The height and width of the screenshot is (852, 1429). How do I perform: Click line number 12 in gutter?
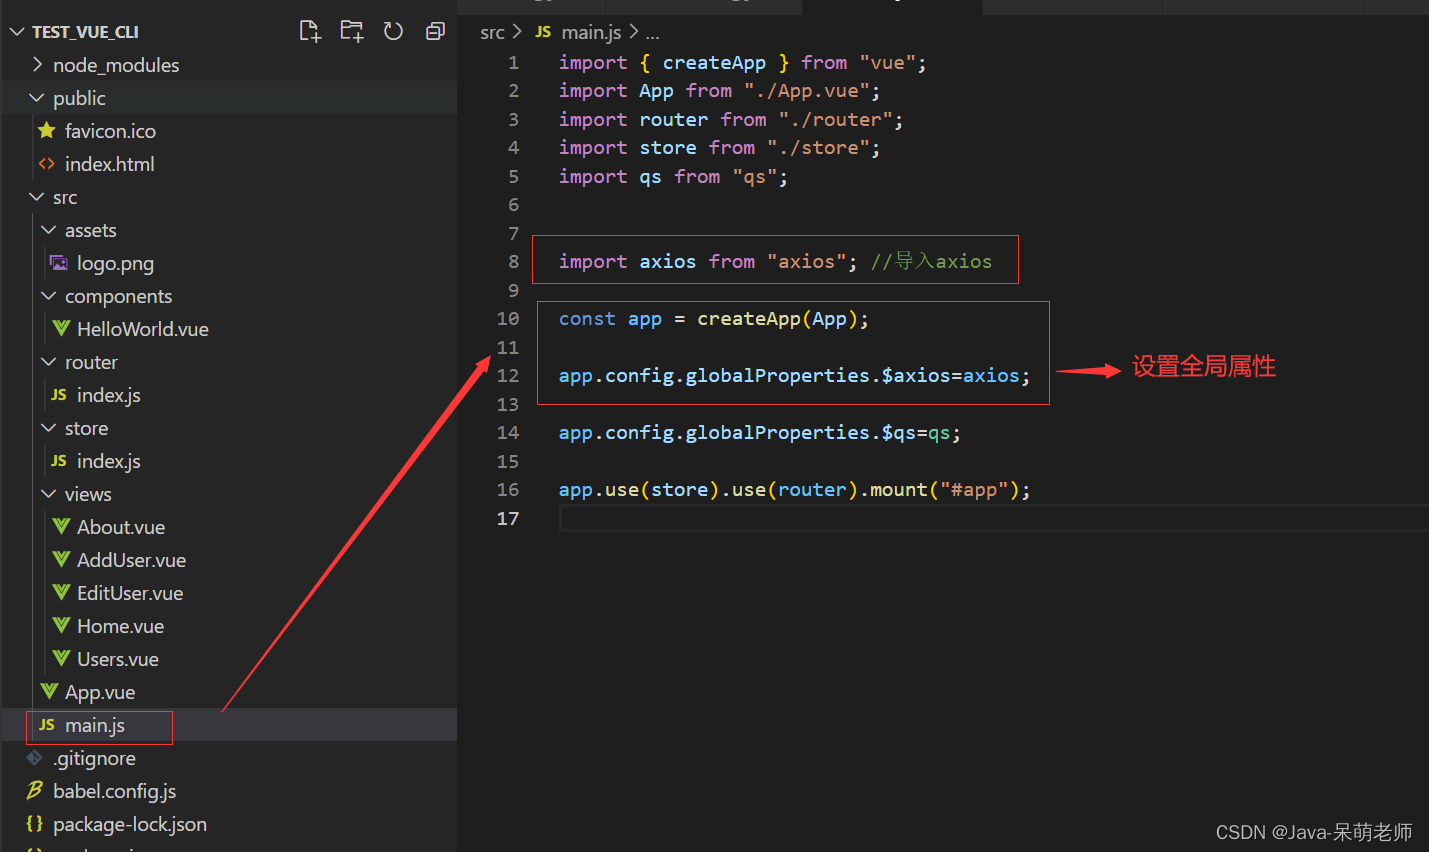pyautogui.click(x=508, y=375)
